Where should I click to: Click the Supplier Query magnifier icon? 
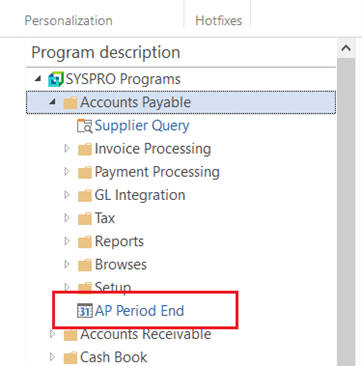coord(85,126)
